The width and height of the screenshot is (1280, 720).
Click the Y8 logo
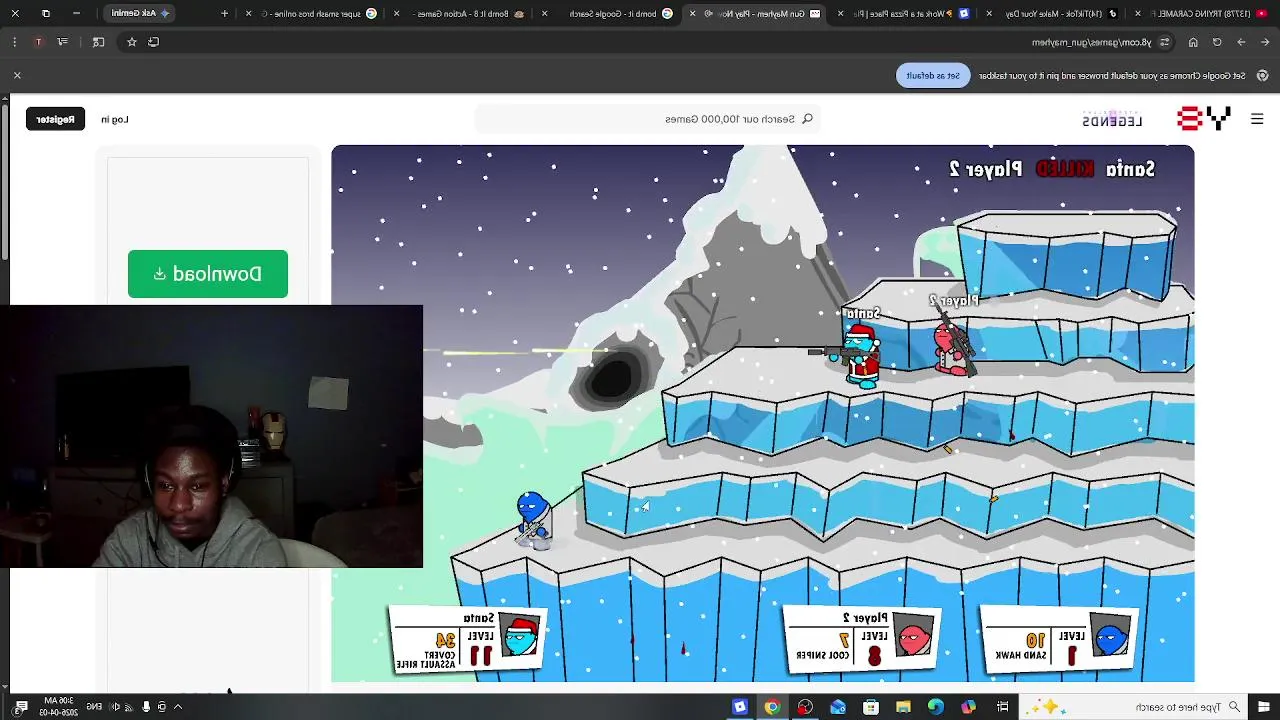(x=1204, y=119)
